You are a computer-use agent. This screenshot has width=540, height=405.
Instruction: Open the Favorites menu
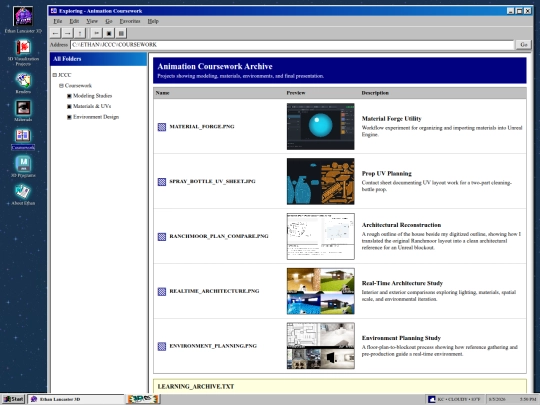[130, 21]
